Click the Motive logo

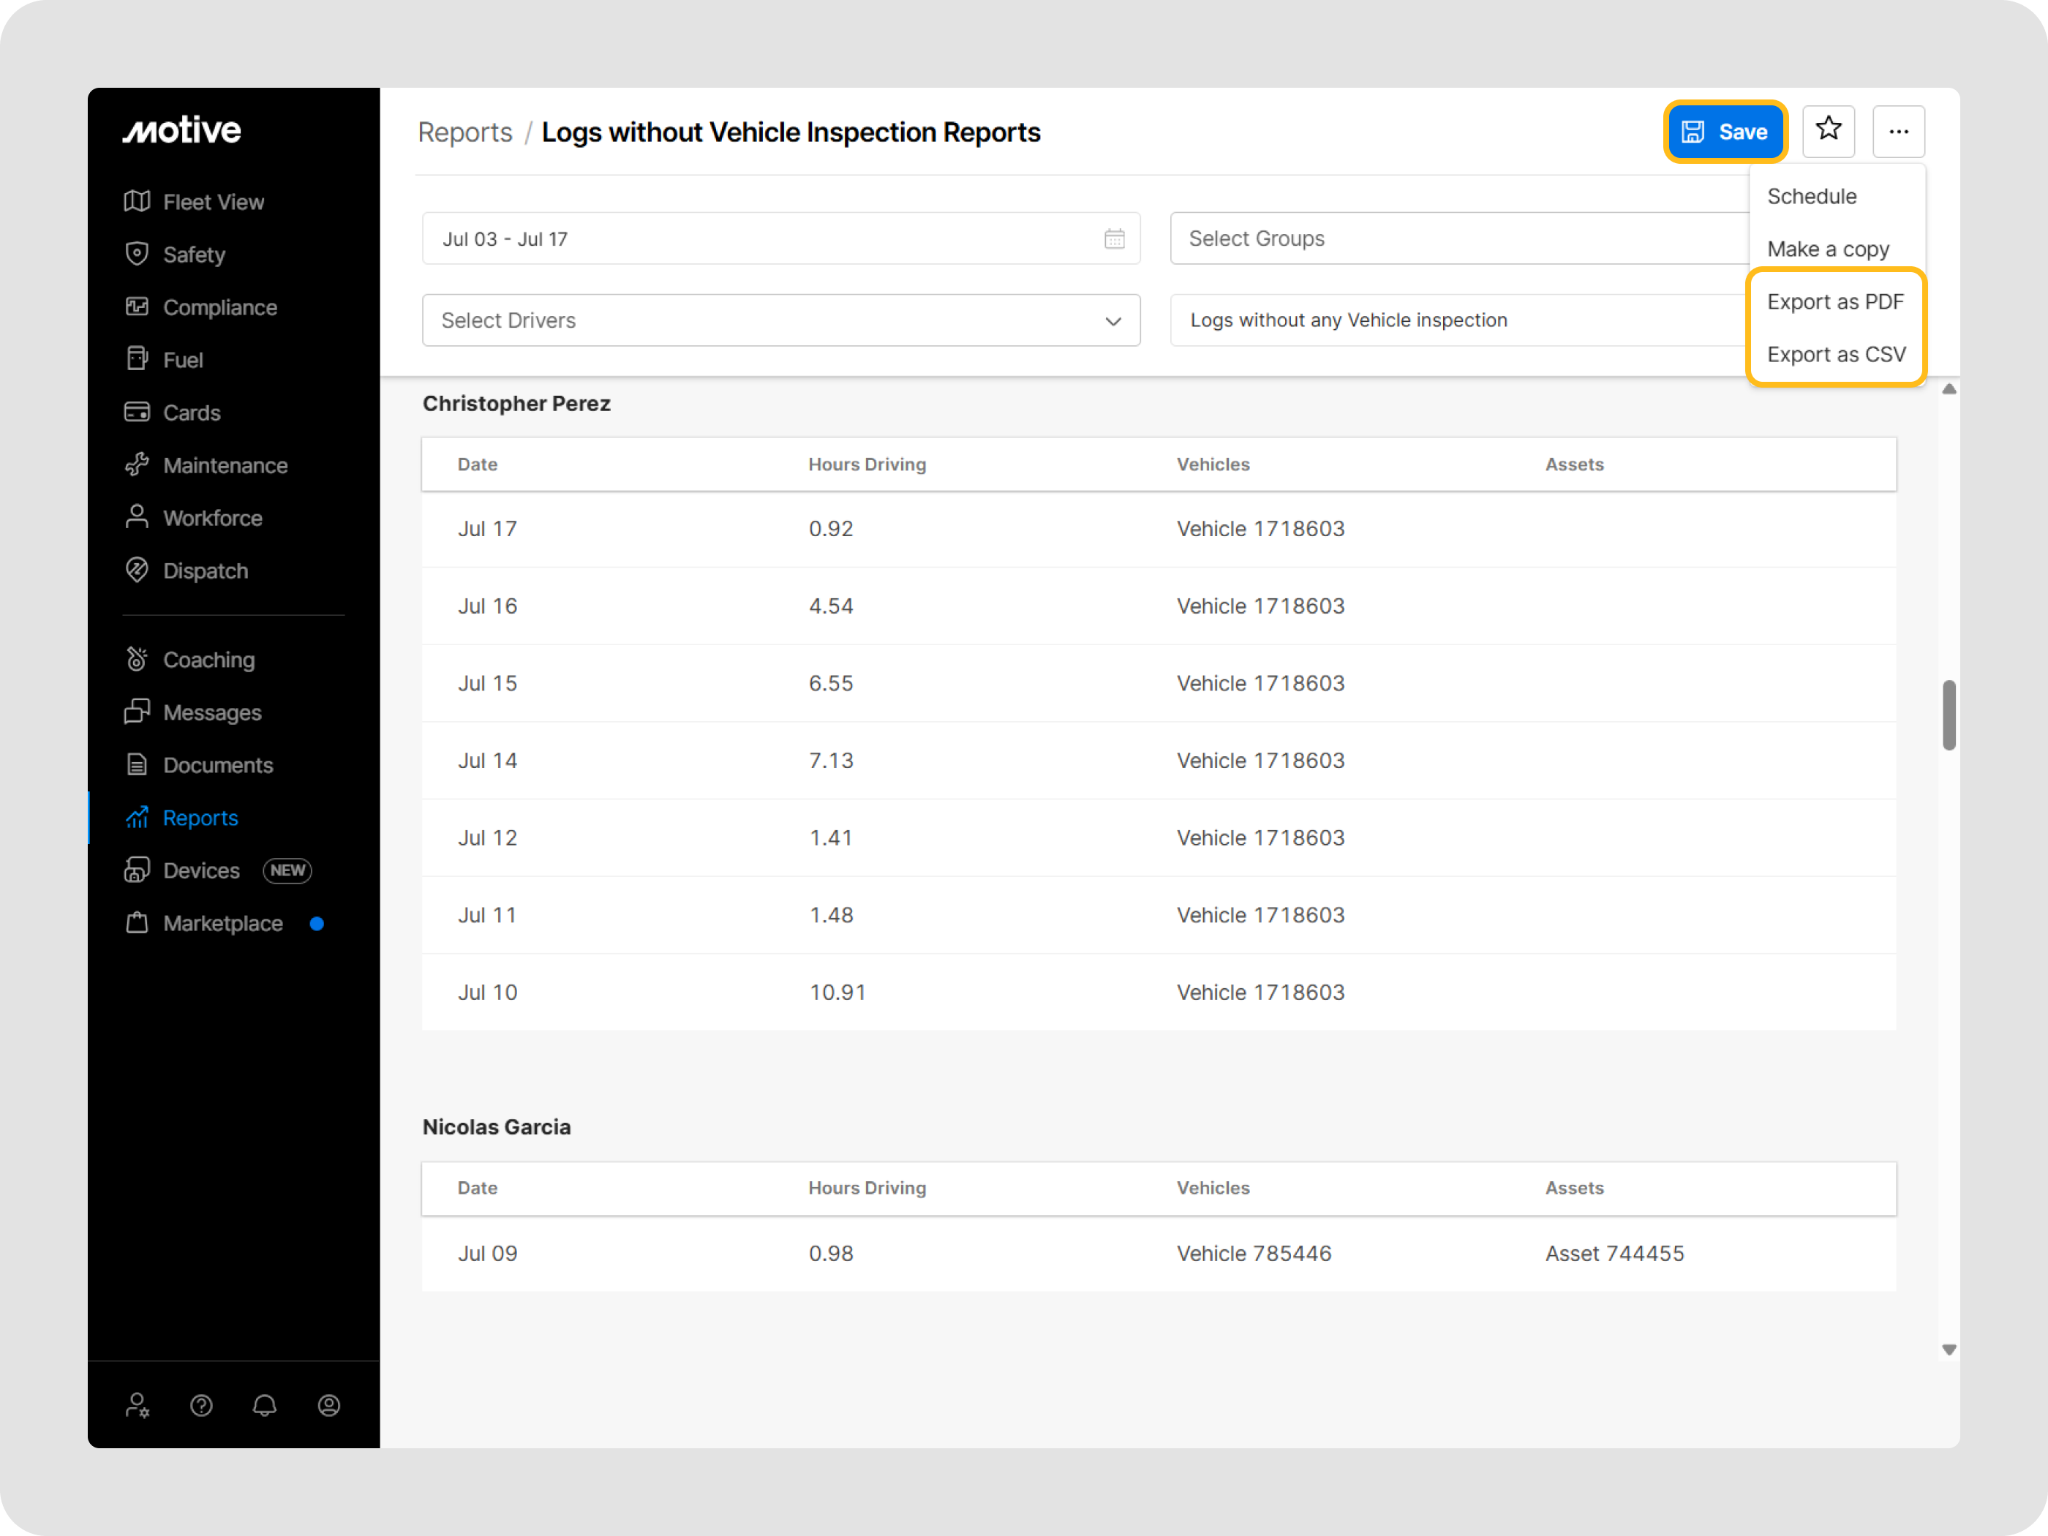pyautogui.click(x=182, y=130)
